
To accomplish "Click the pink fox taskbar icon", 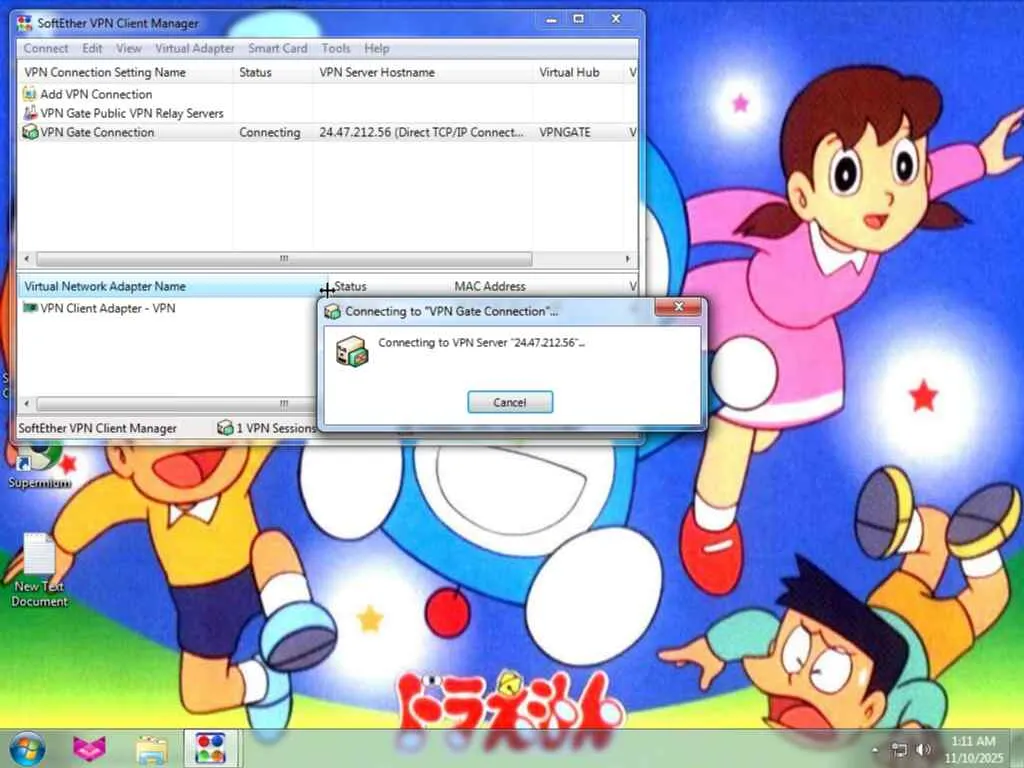I will tap(89, 749).
